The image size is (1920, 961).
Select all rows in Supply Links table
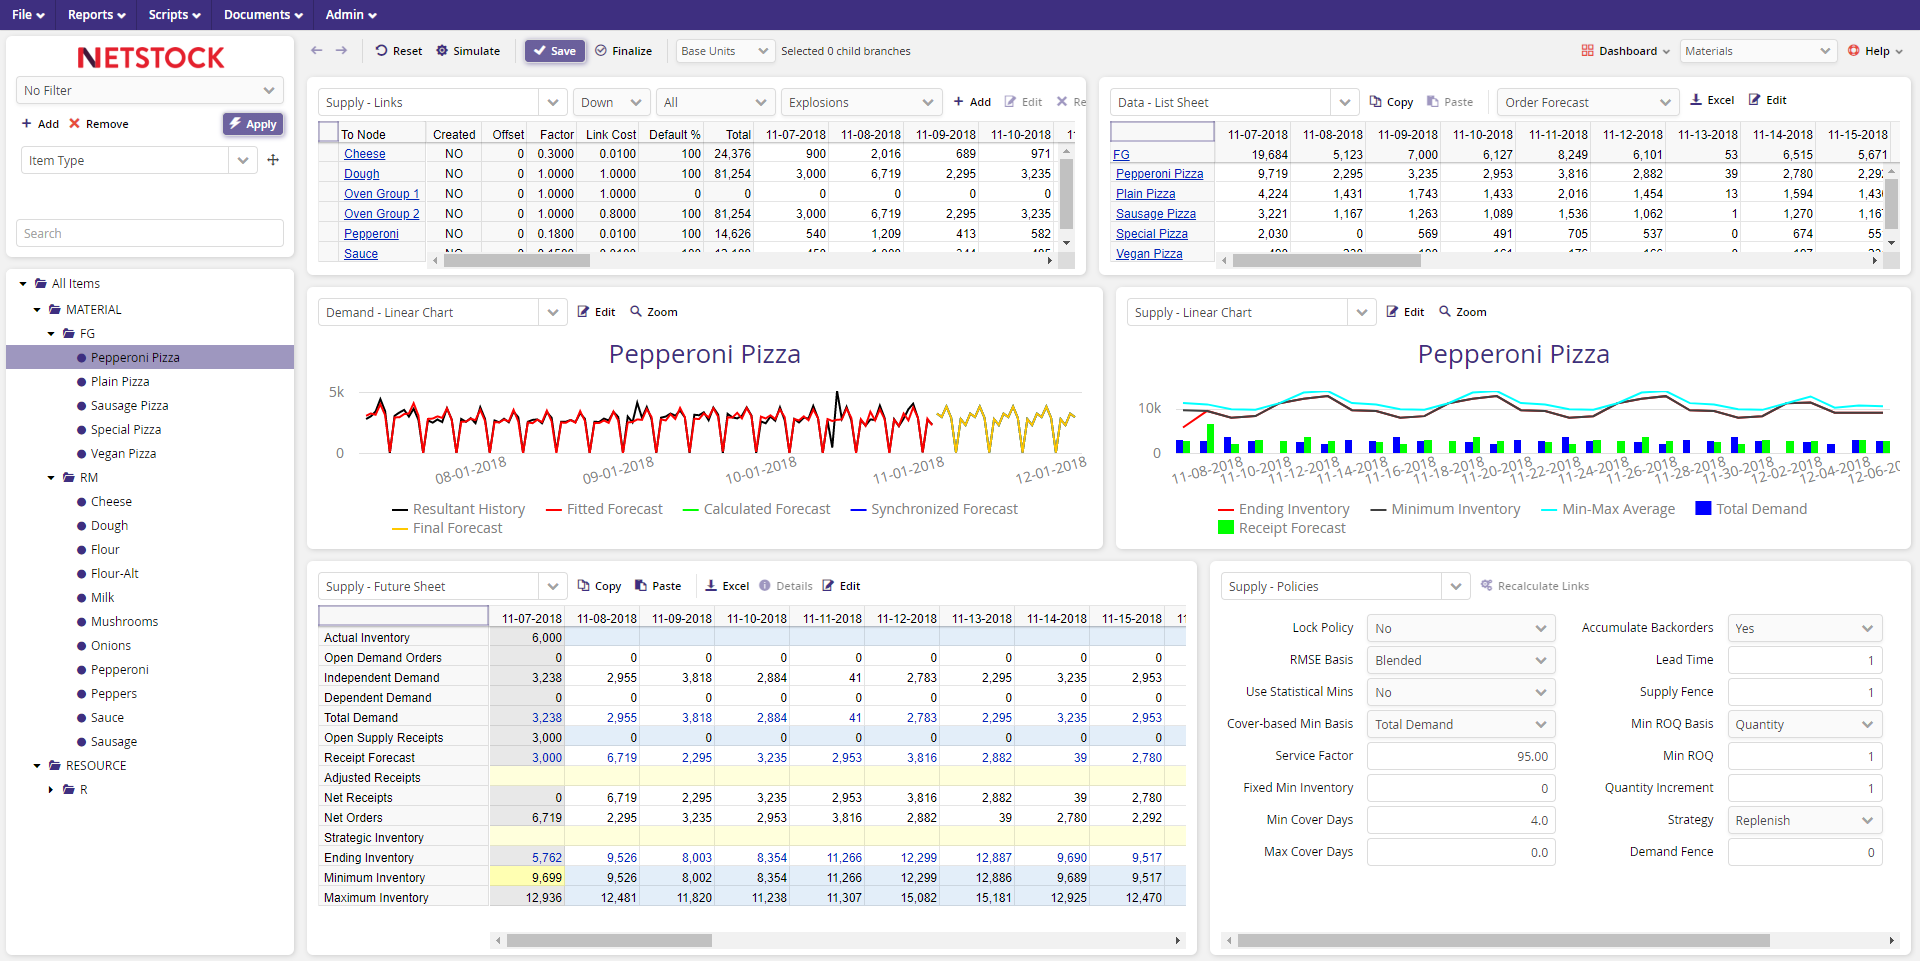coord(327,131)
